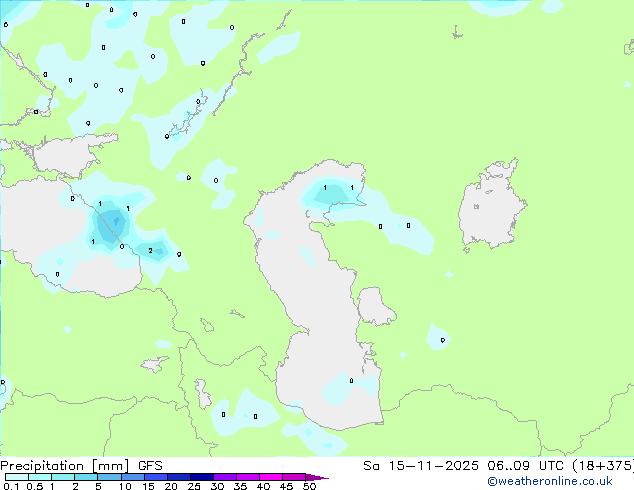Viewport: 634px width, 490px height.
Task: Click the legend swatch between 10 and 15
Action: point(132,477)
